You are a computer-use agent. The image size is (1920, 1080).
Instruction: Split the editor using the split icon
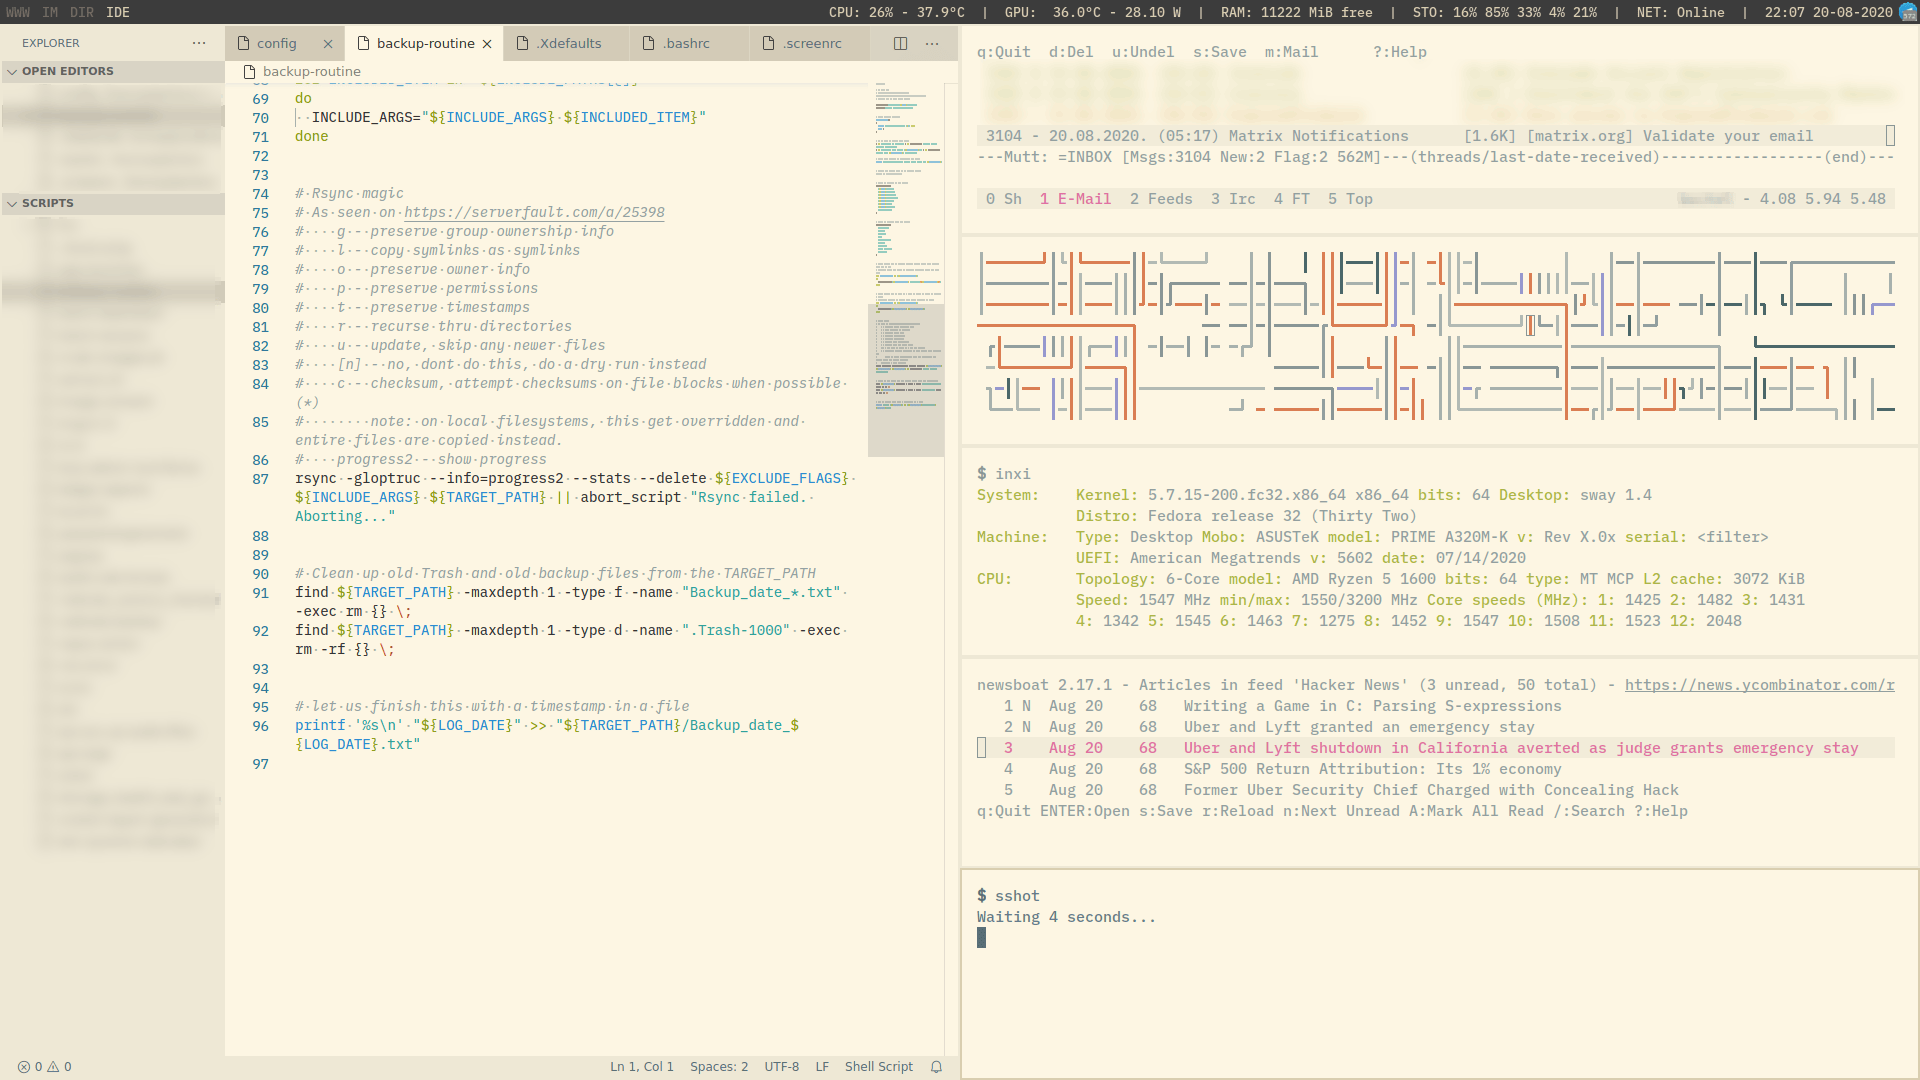[x=899, y=43]
